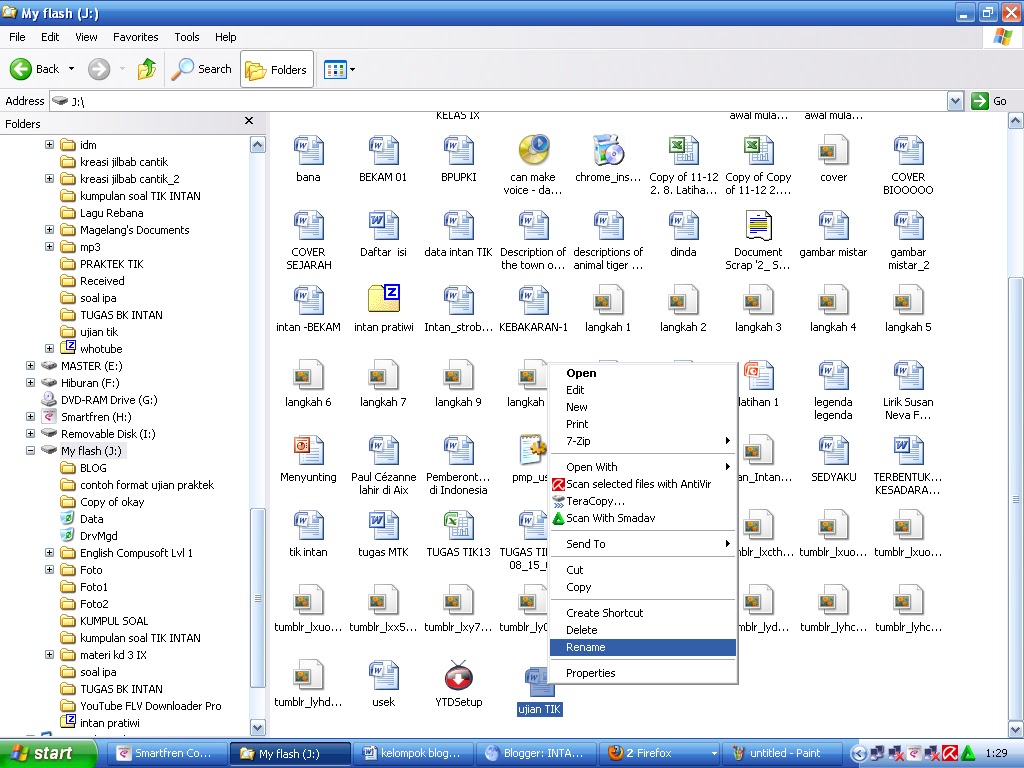Image resolution: width=1024 pixels, height=768 pixels.
Task: Select the Daftar isi document icon
Action: pyautogui.click(x=383, y=225)
